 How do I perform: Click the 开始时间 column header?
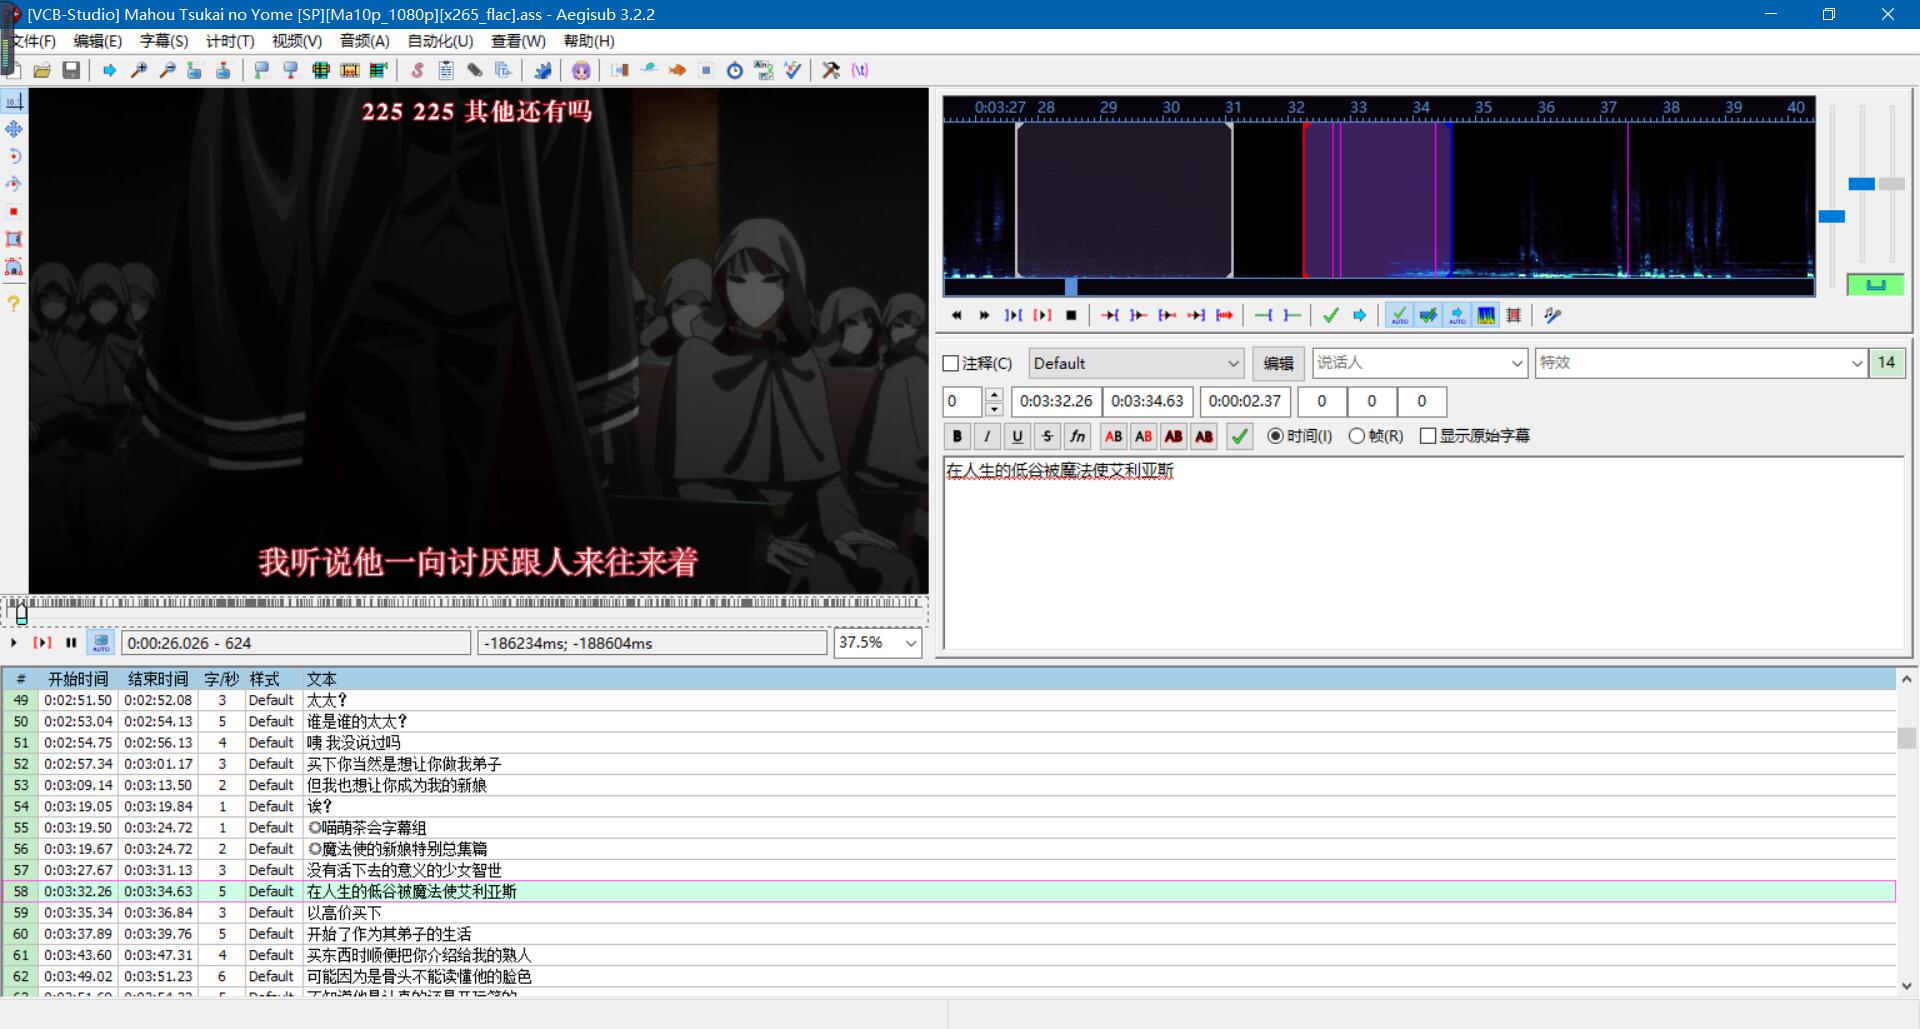point(78,679)
